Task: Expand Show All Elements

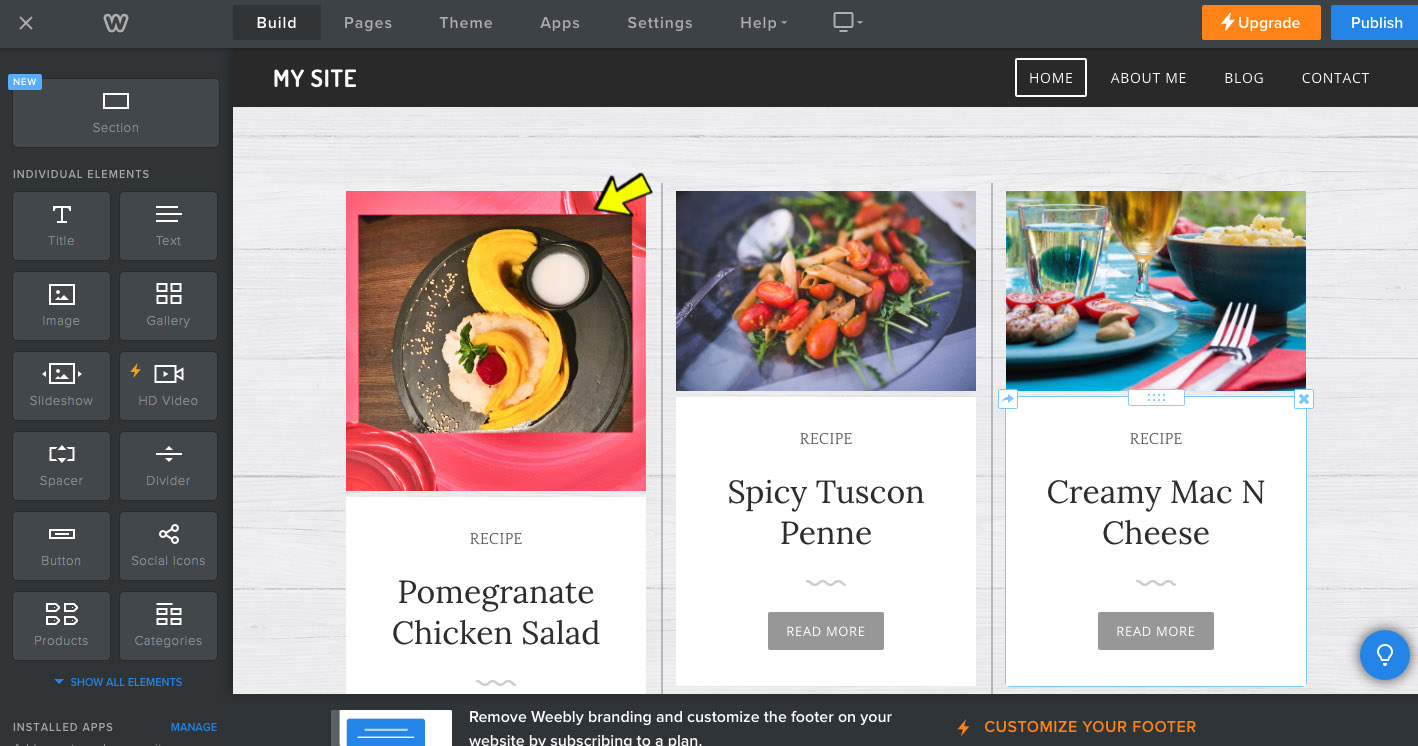Action: tap(118, 682)
